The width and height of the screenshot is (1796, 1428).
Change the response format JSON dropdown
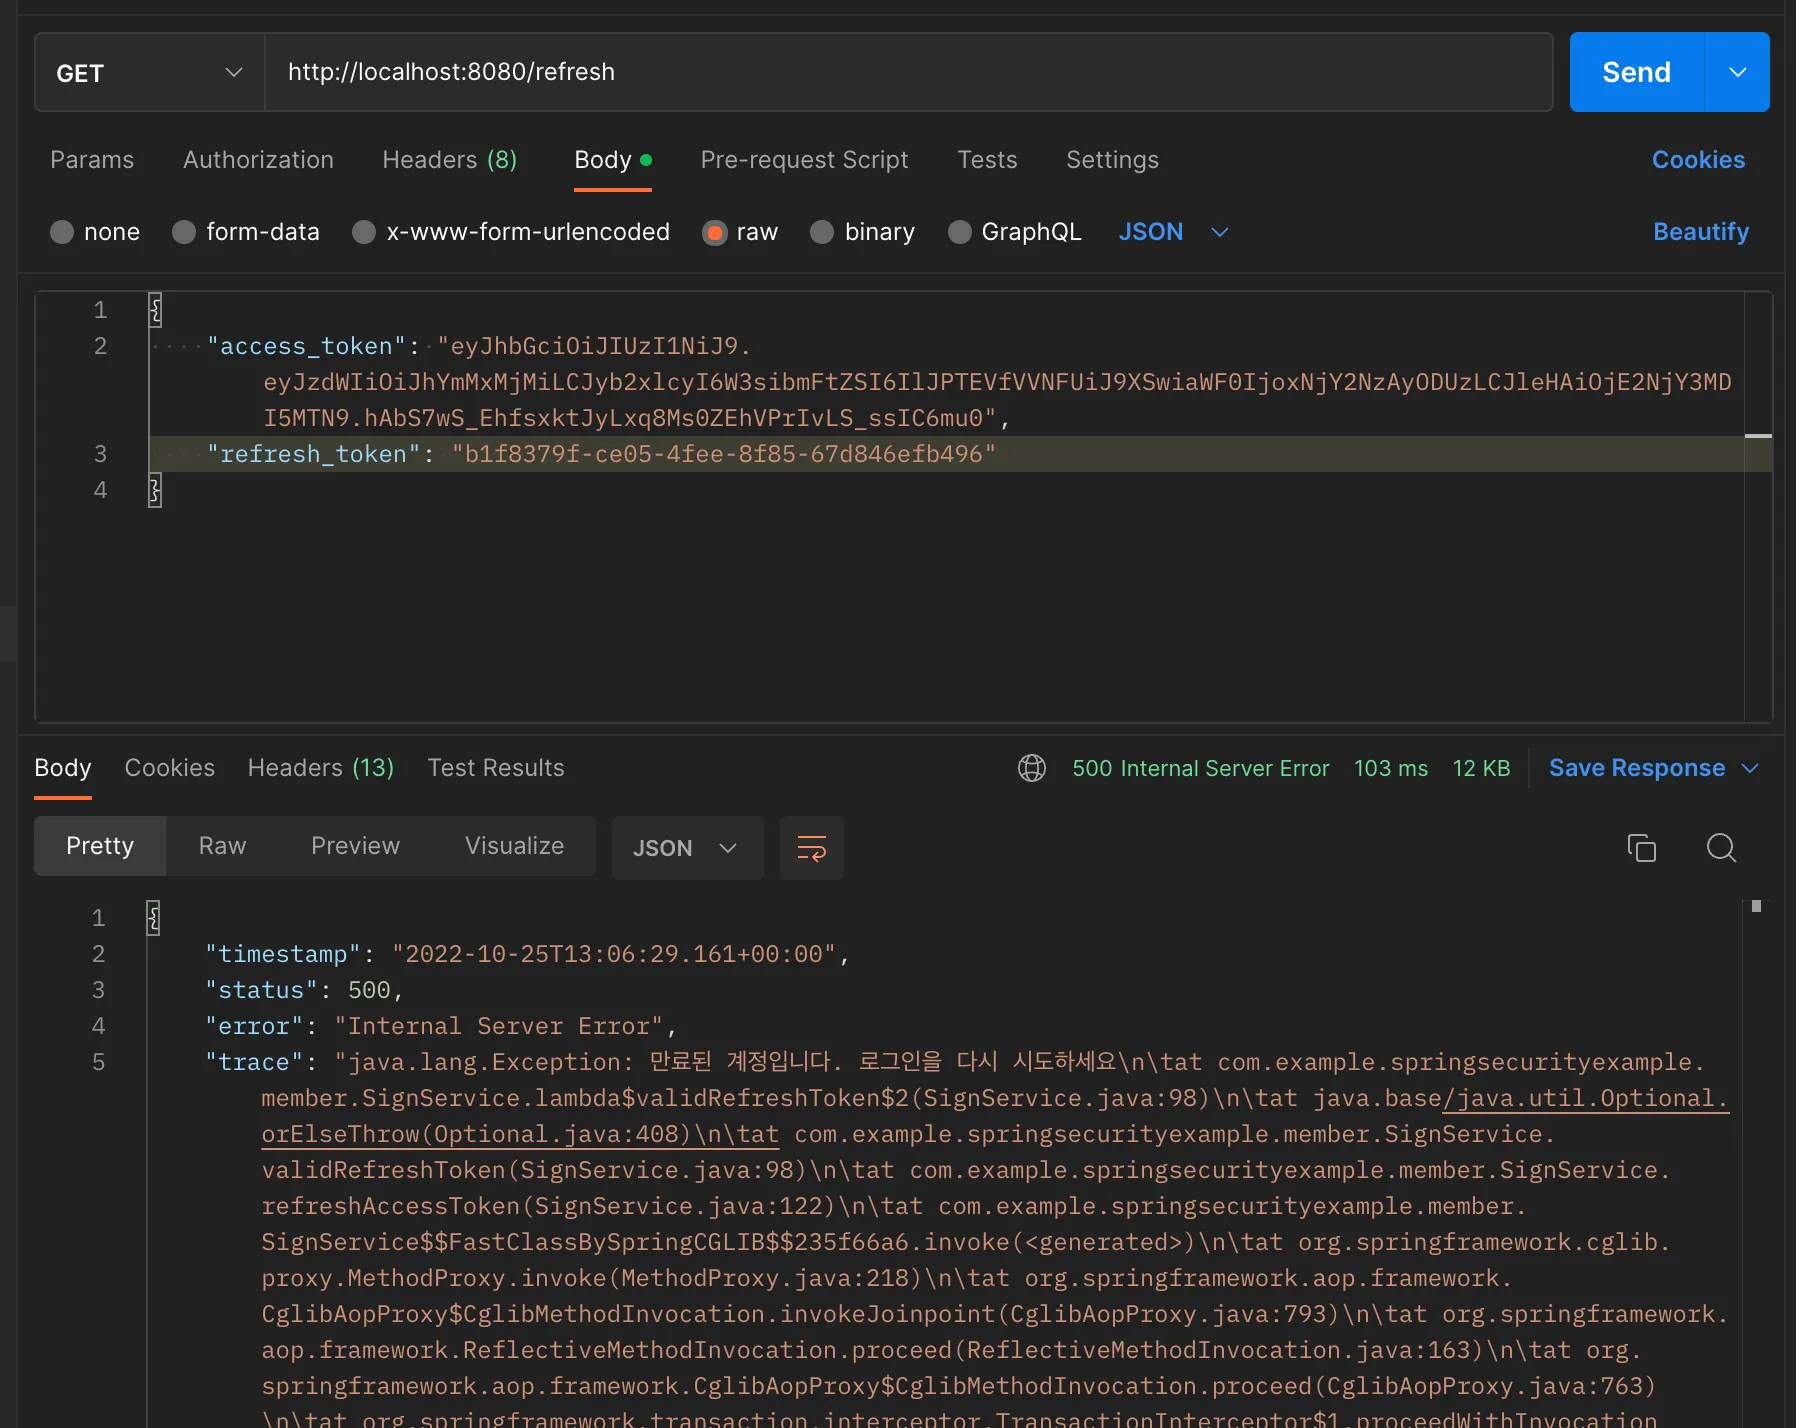pos(686,848)
